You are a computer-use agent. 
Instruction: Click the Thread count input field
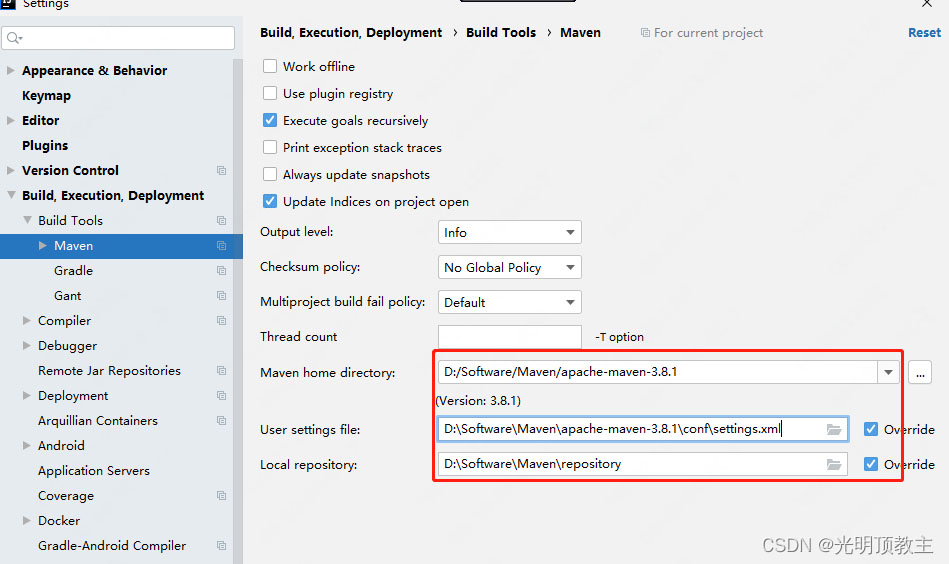click(x=510, y=337)
